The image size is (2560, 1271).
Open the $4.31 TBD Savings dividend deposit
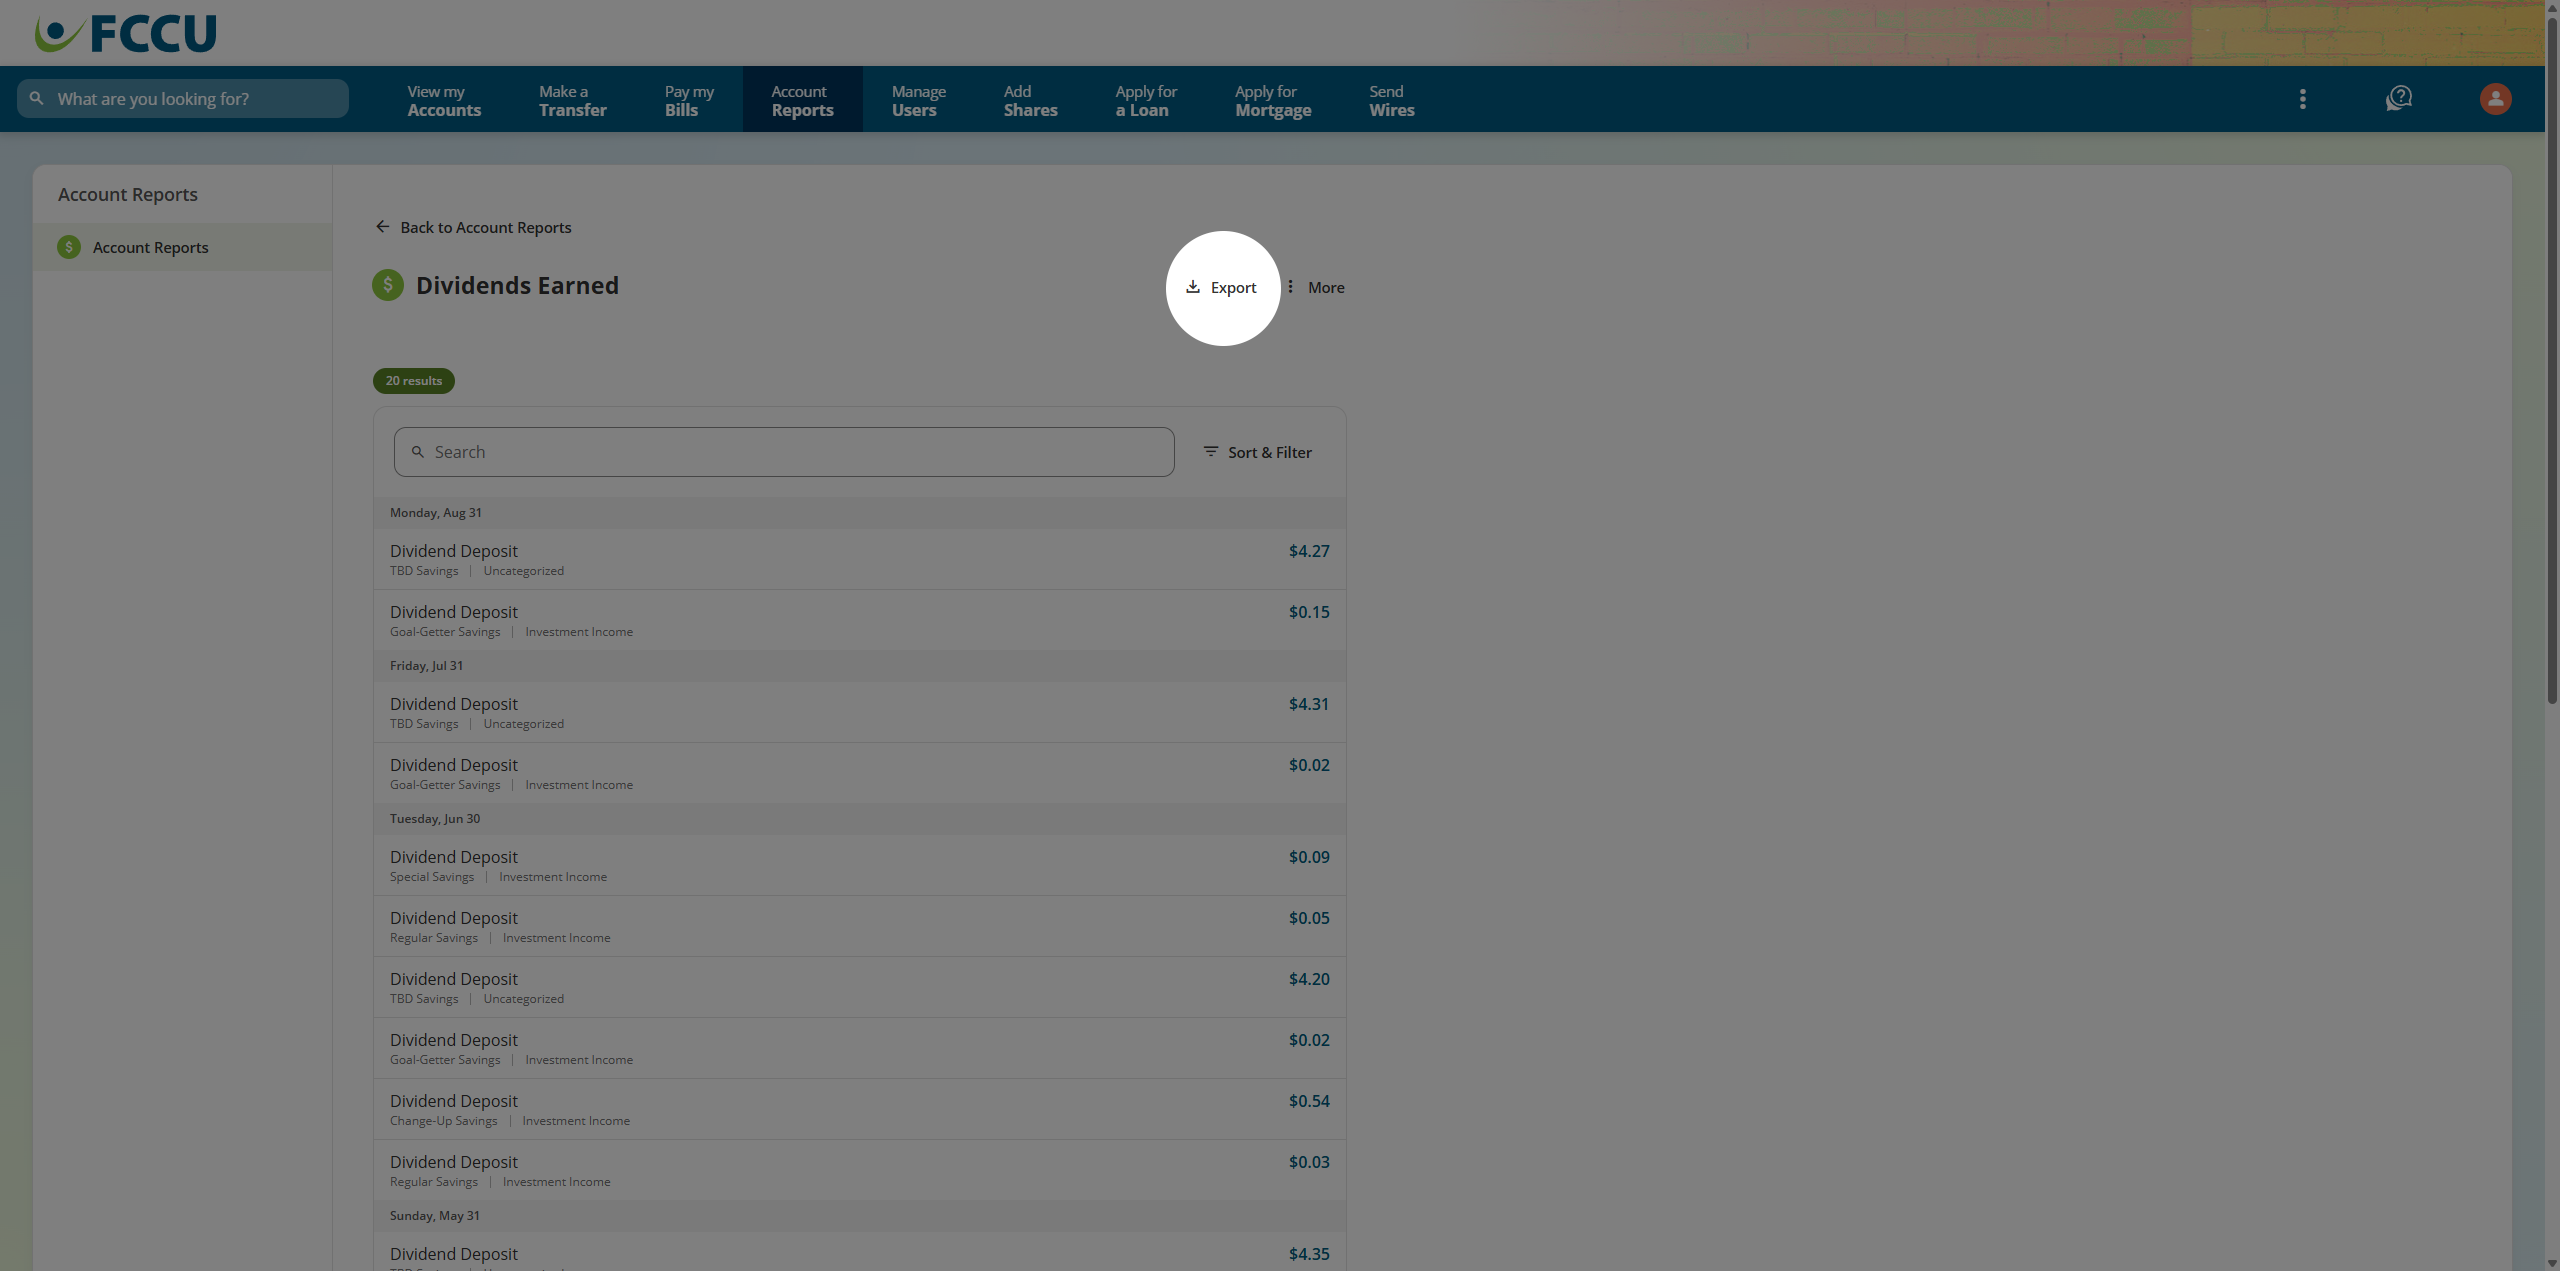(x=859, y=712)
